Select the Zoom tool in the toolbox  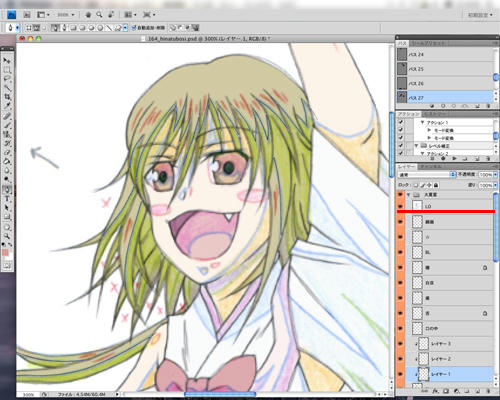pos(7,236)
